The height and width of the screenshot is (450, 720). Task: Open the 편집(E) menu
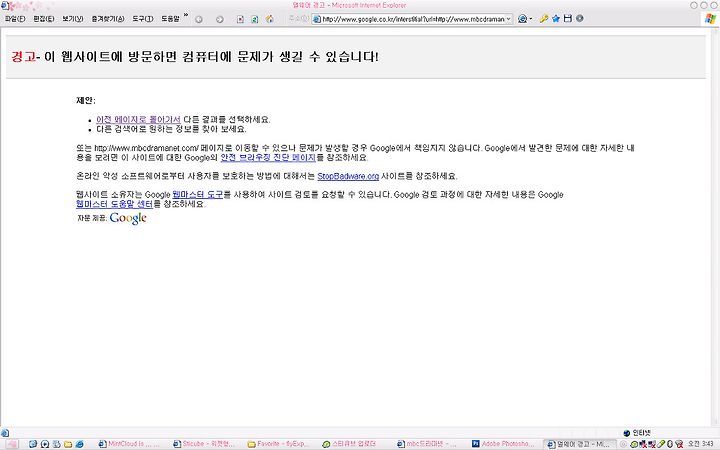pyautogui.click(x=44, y=19)
